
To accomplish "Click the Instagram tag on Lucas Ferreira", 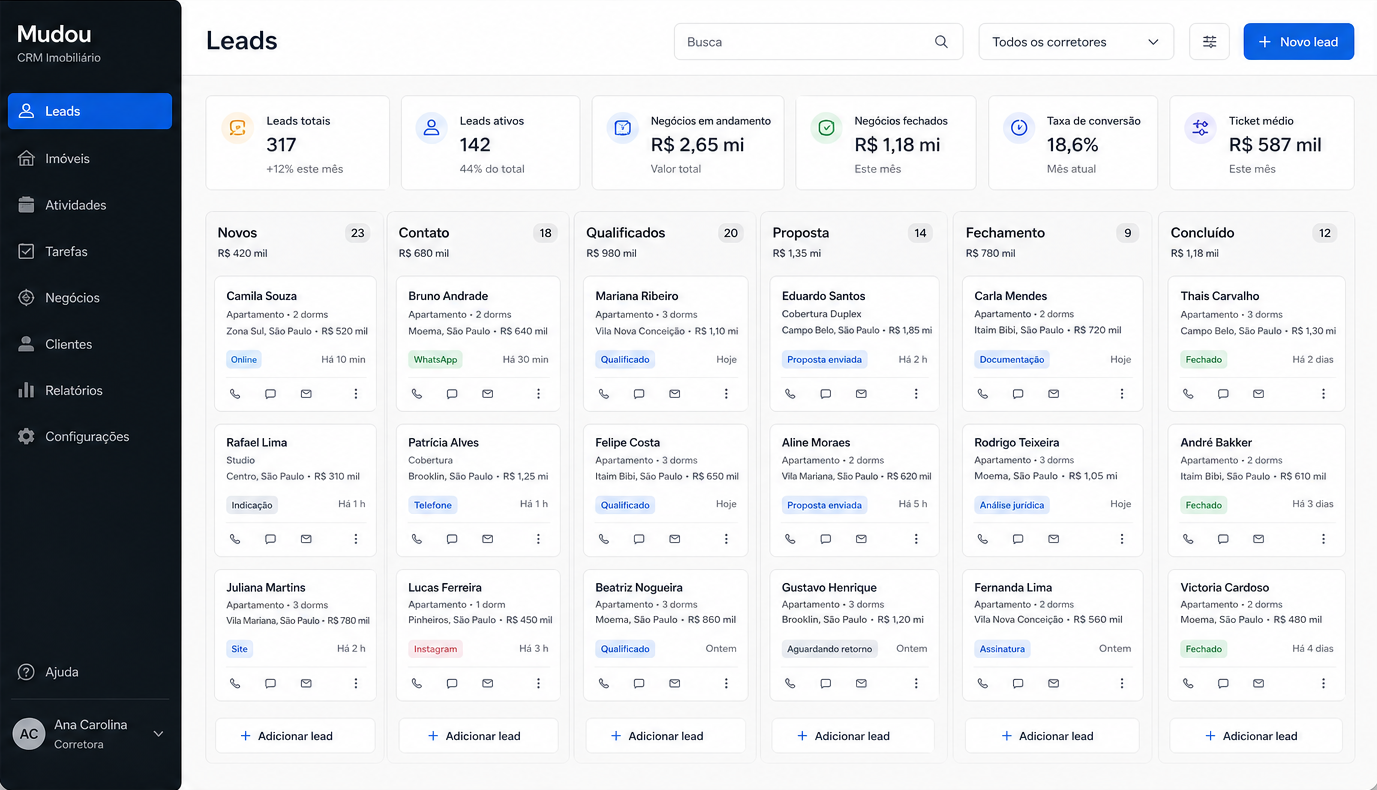I will (435, 649).
